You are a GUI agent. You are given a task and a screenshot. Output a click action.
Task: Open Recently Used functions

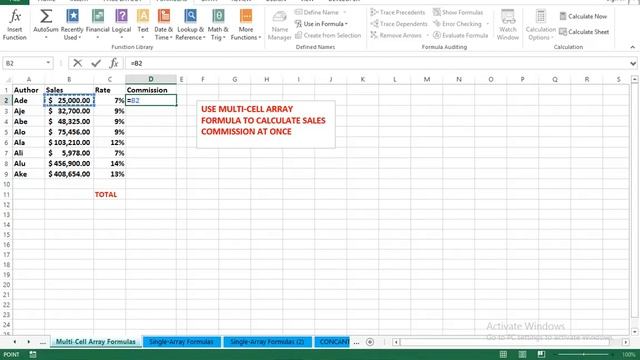pos(72,25)
